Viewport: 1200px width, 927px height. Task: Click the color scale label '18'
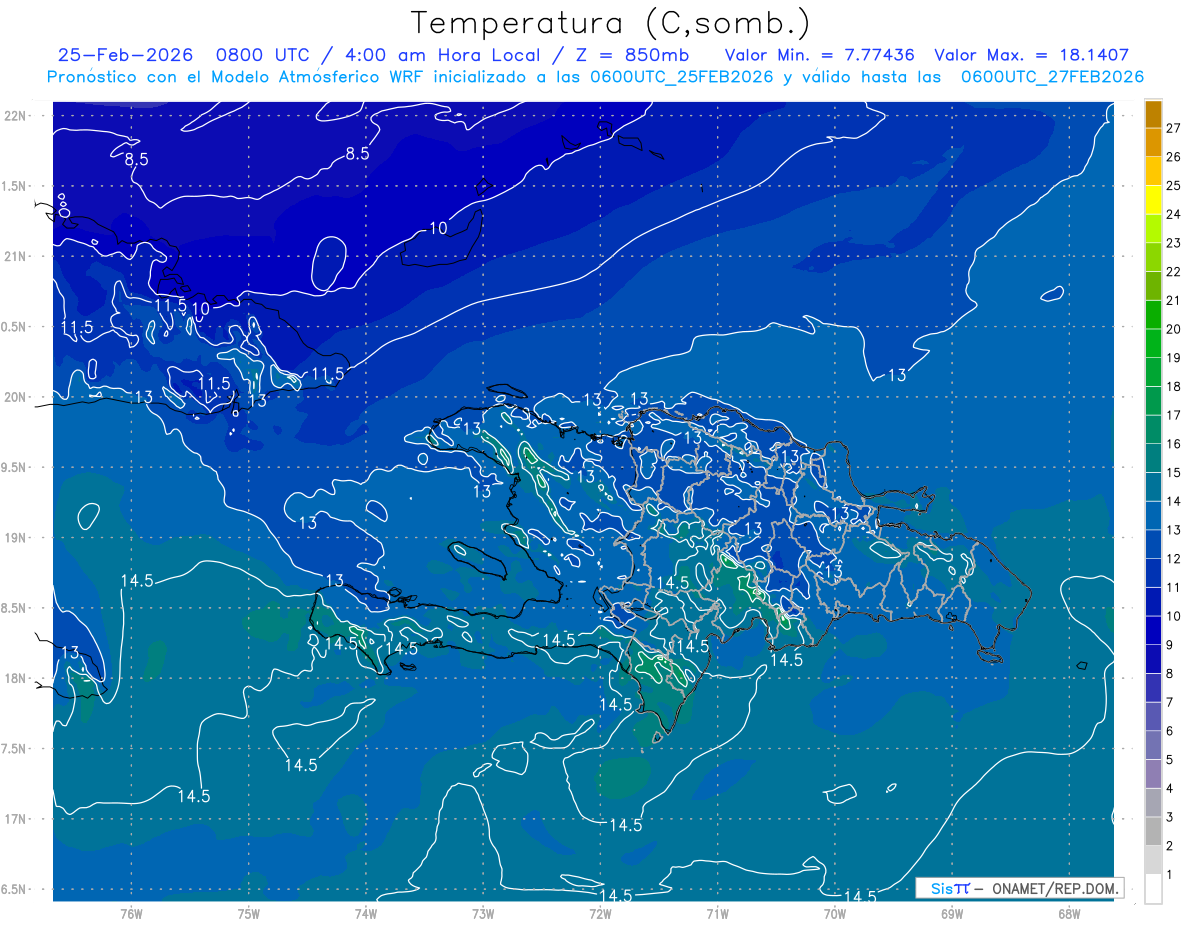[x=1173, y=387]
